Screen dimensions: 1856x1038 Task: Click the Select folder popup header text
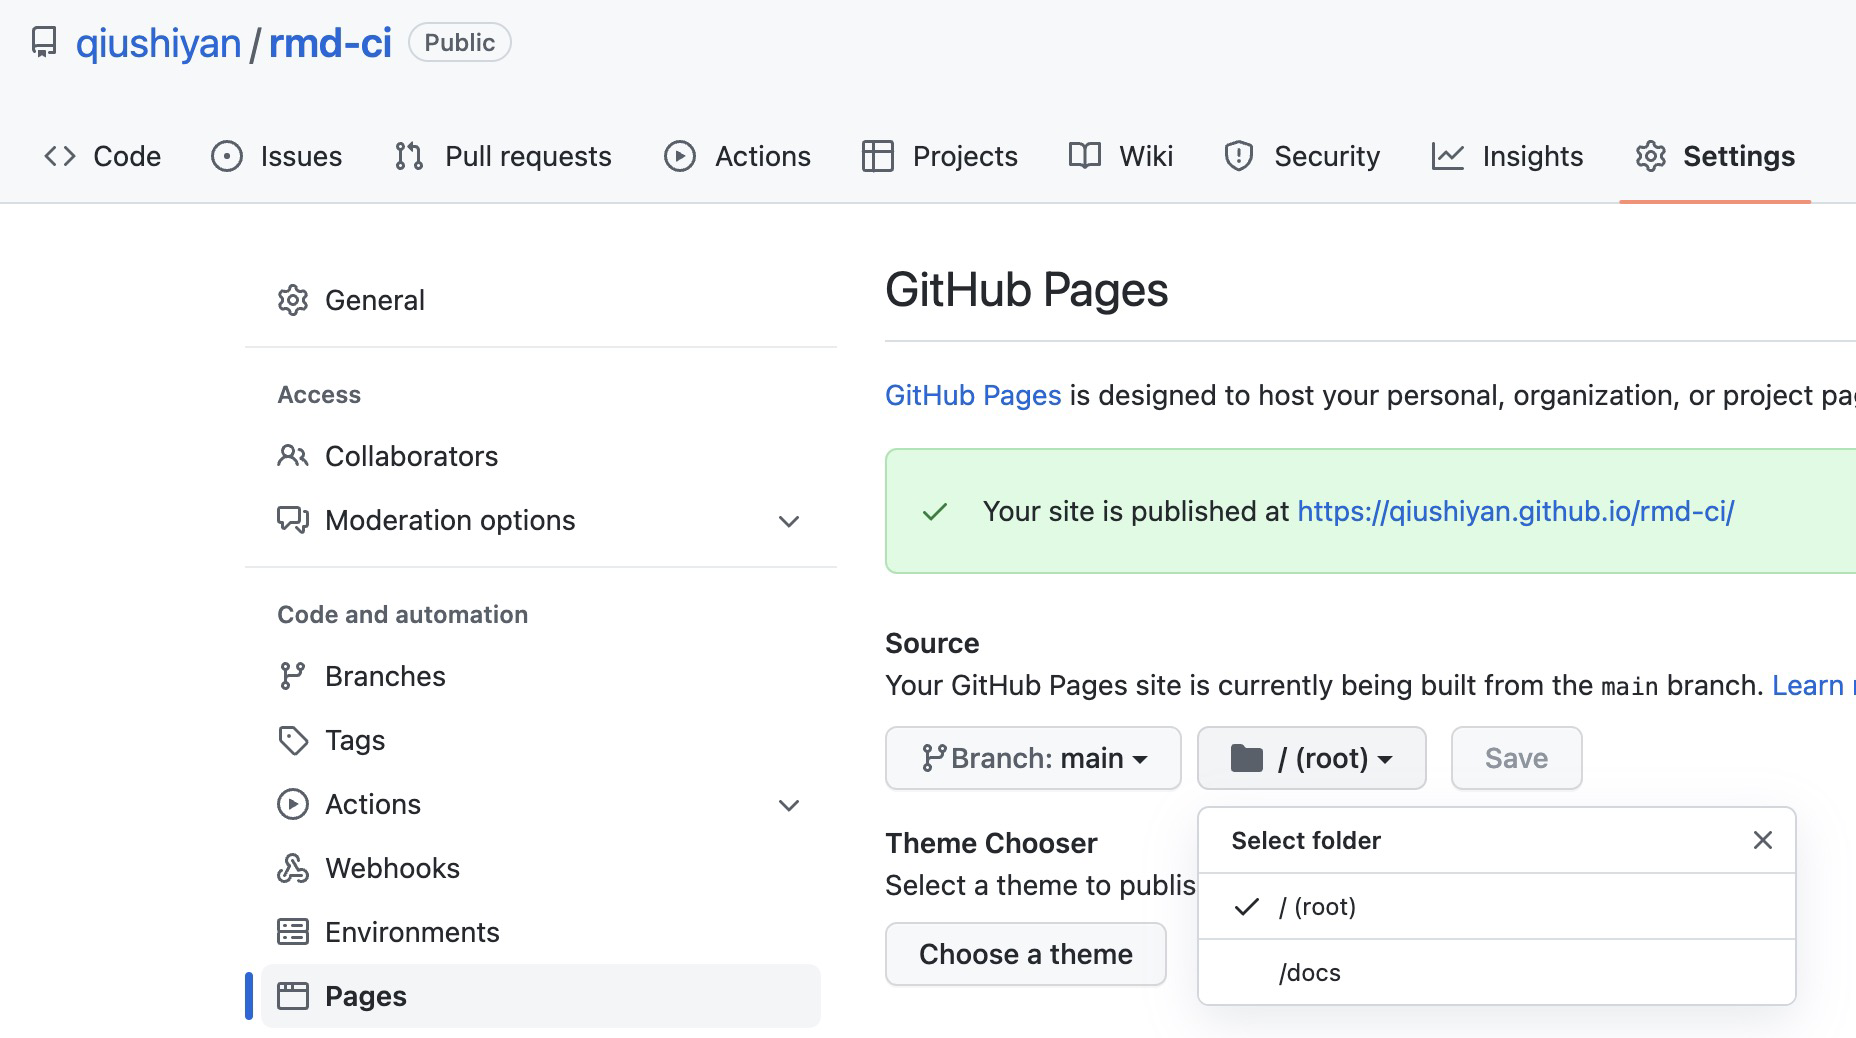1306,840
